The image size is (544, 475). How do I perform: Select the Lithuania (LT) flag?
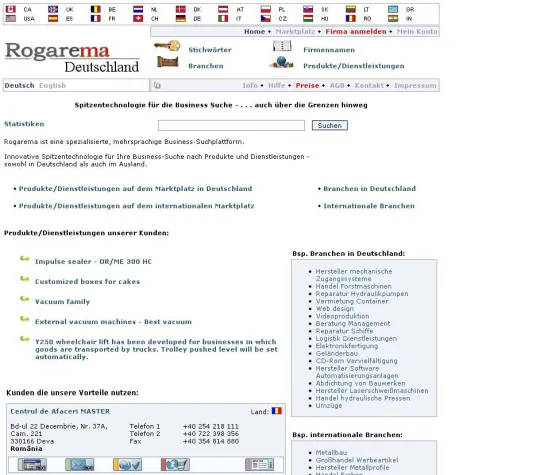(x=351, y=9)
